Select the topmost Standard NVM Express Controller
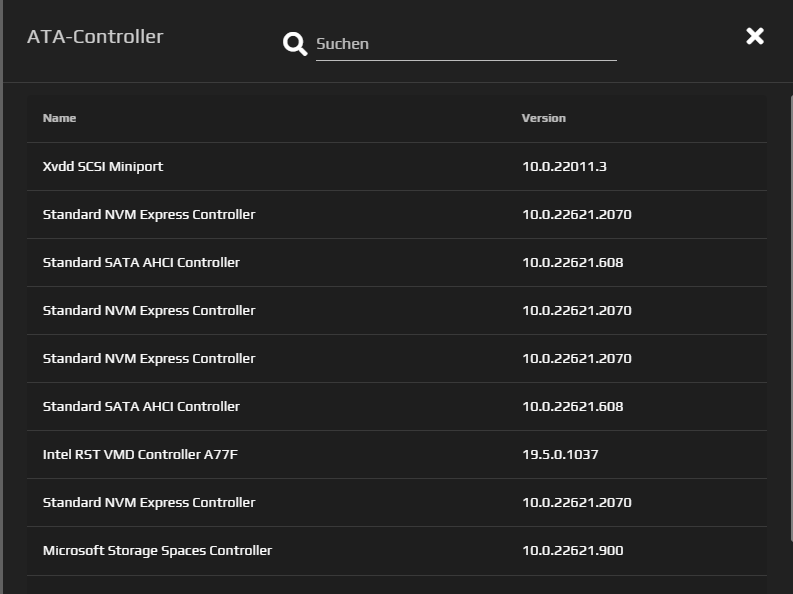The image size is (793, 594). point(149,214)
